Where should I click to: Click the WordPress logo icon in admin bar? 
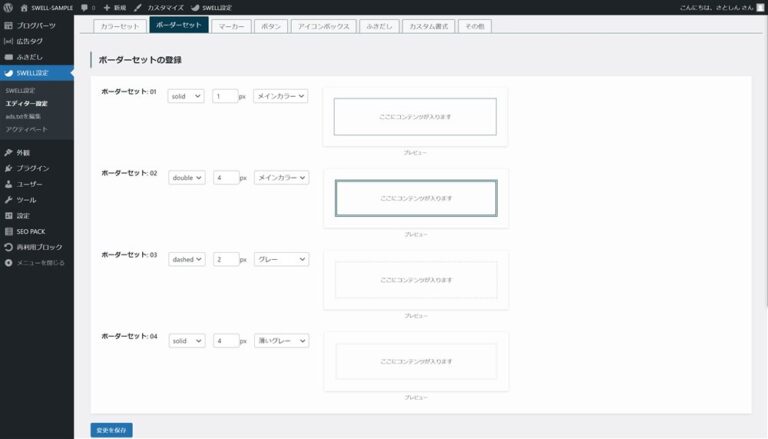click(x=8, y=7)
